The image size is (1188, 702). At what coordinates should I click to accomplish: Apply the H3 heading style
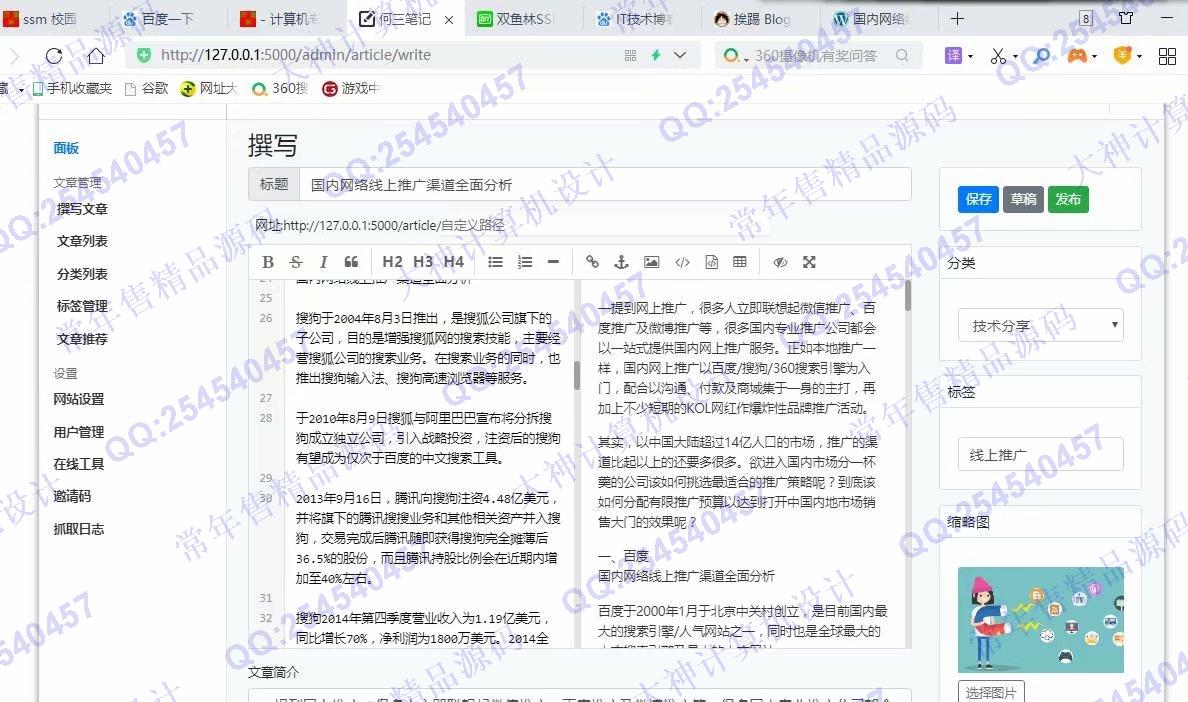[423, 262]
